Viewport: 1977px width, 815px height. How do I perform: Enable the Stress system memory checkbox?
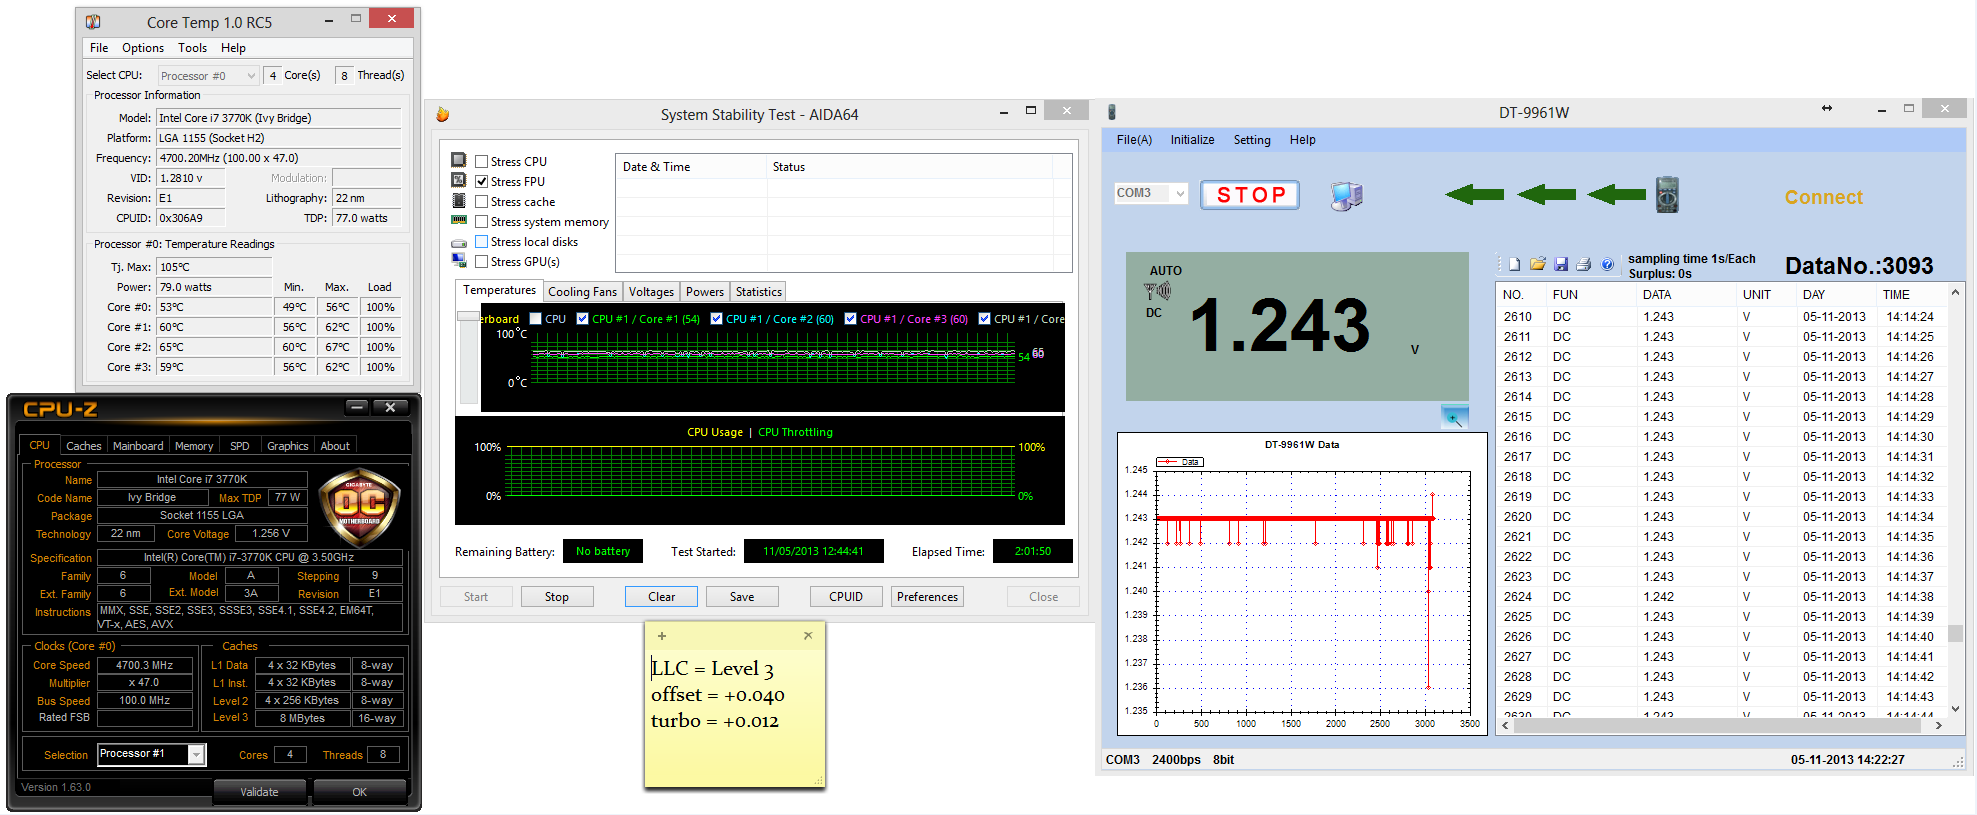point(482,222)
